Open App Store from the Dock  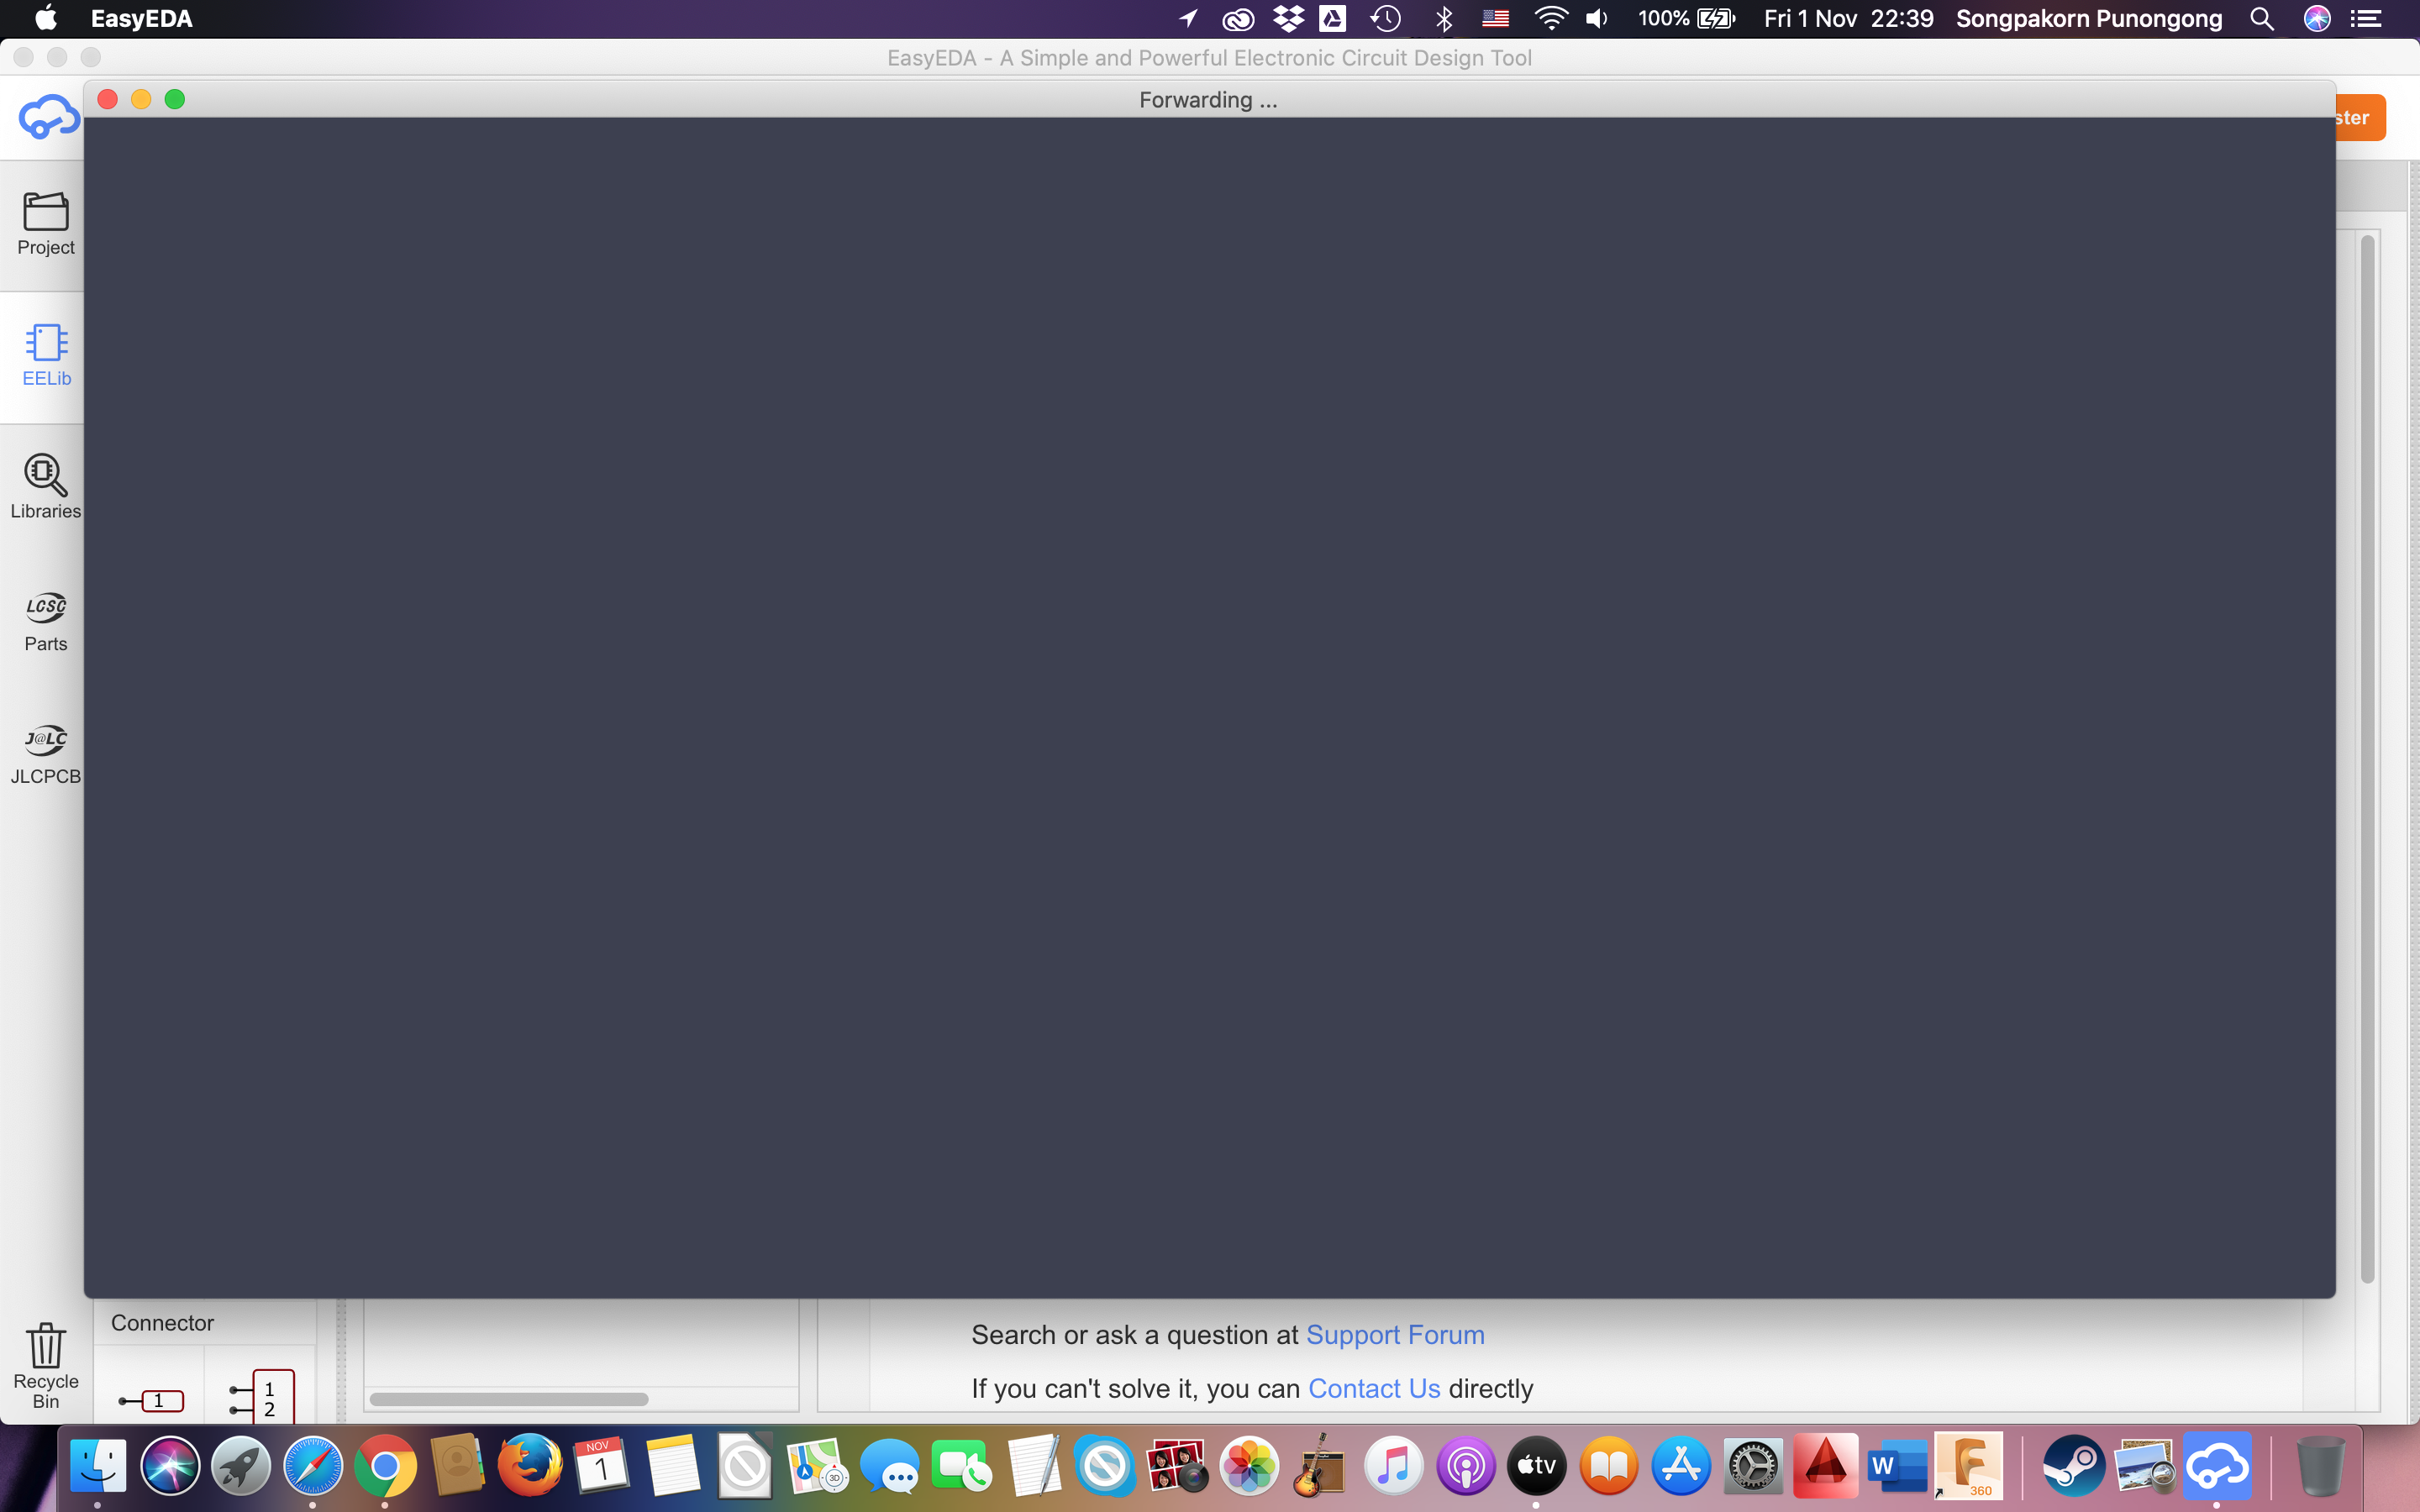pyautogui.click(x=1681, y=1466)
